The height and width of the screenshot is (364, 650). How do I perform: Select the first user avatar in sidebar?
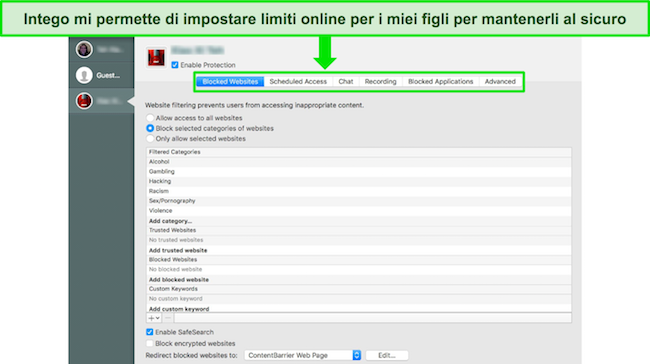pyautogui.click(x=84, y=50)
